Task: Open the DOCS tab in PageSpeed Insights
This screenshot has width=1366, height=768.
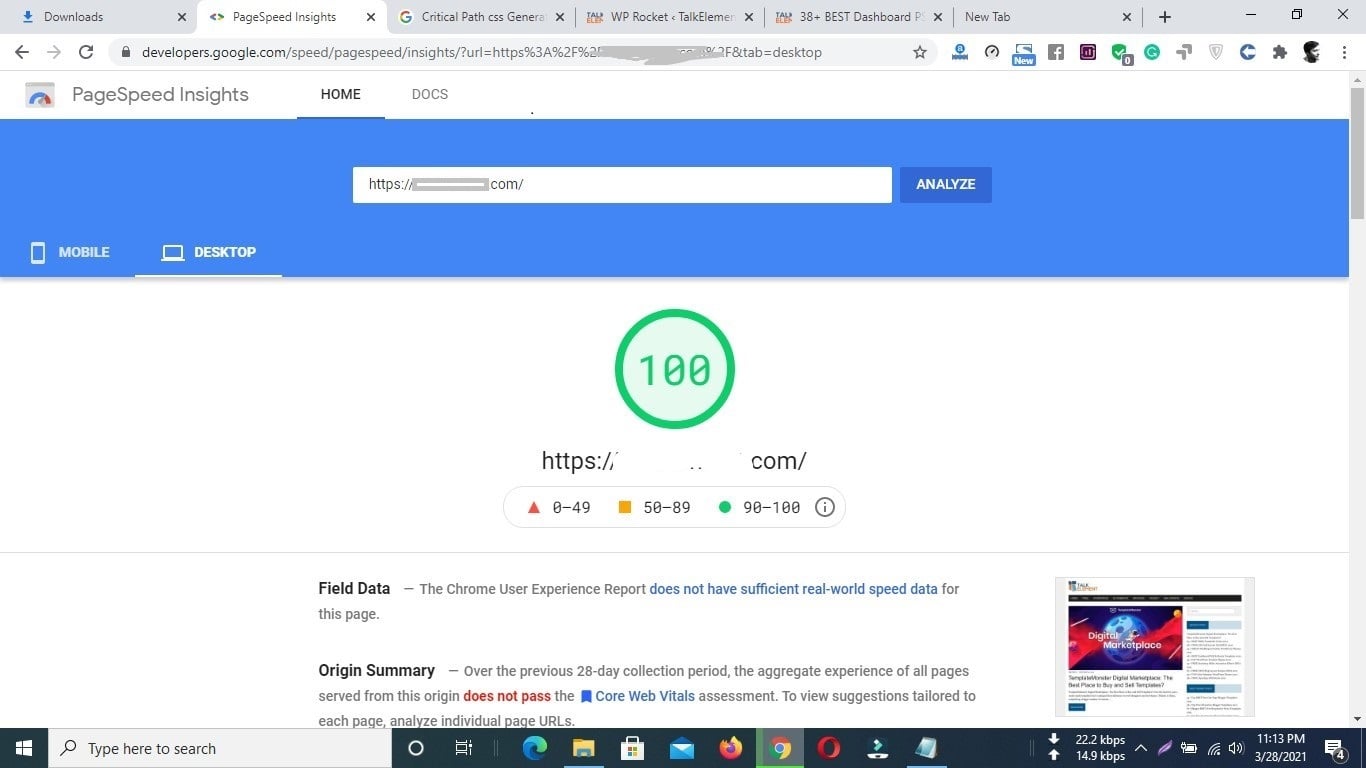Action: pos(430,94)
